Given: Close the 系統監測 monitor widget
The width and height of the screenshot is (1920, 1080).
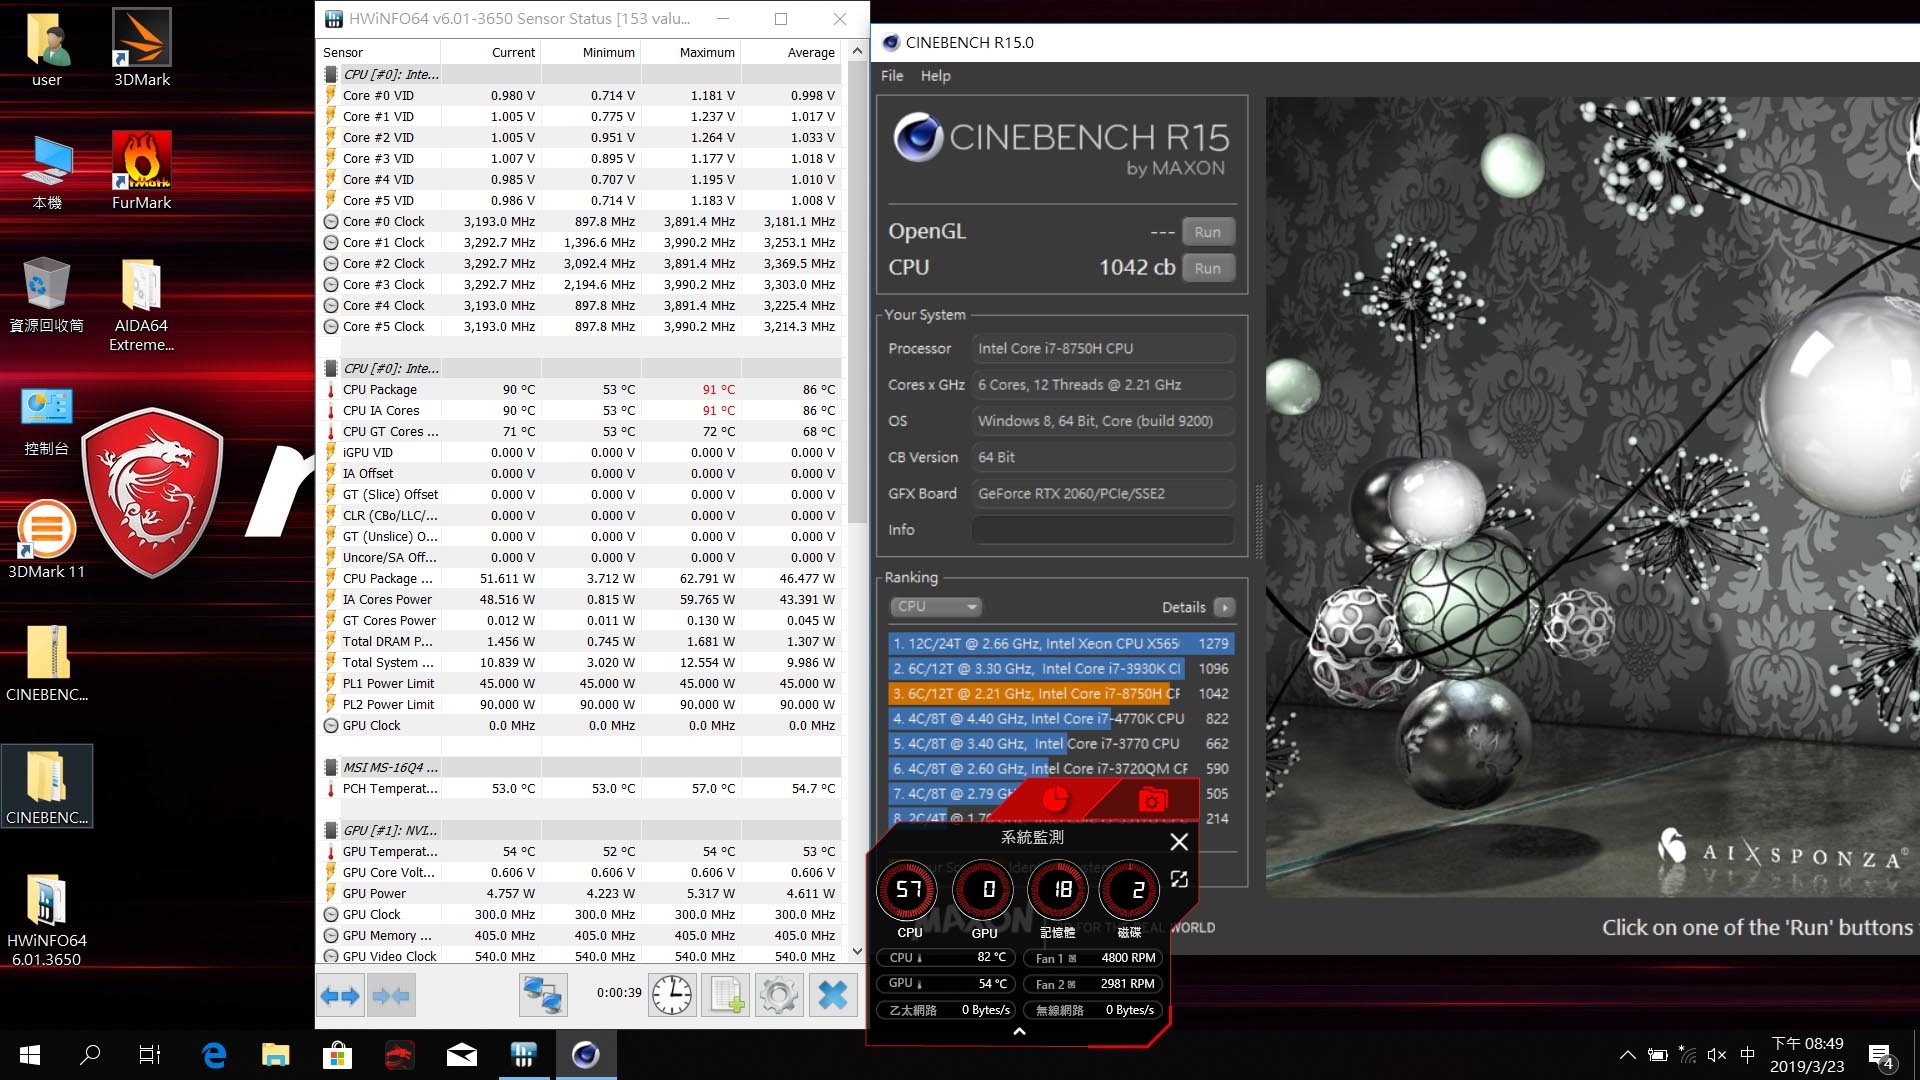Looking at the screenshot, I should [1179, 841].
